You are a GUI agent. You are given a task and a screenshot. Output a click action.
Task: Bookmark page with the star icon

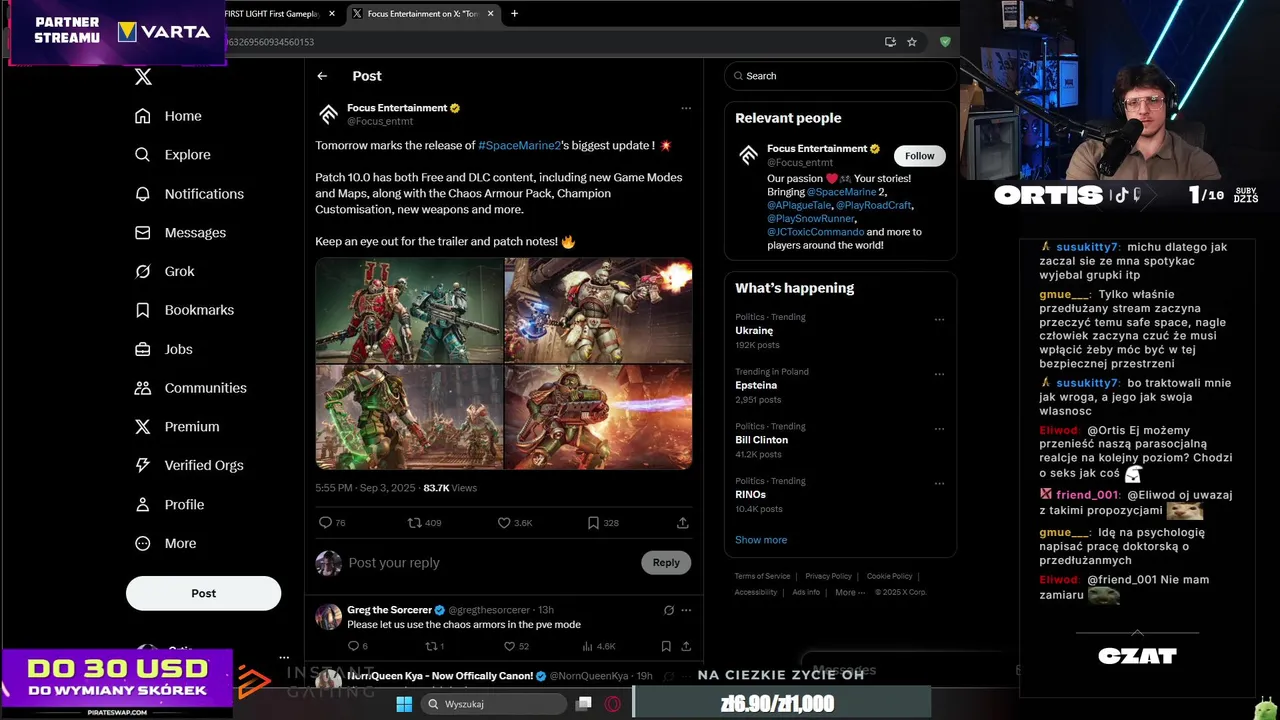point(912,42)
